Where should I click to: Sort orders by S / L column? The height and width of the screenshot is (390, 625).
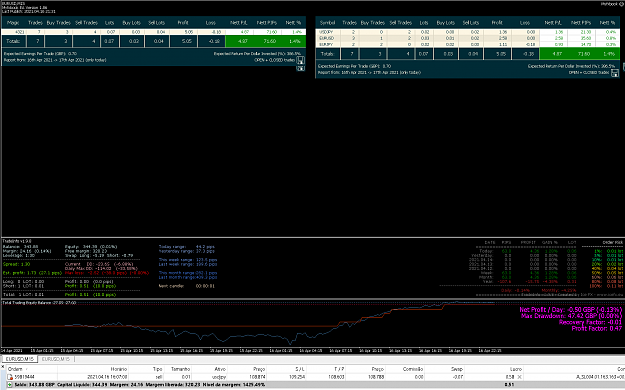(300, 369)
